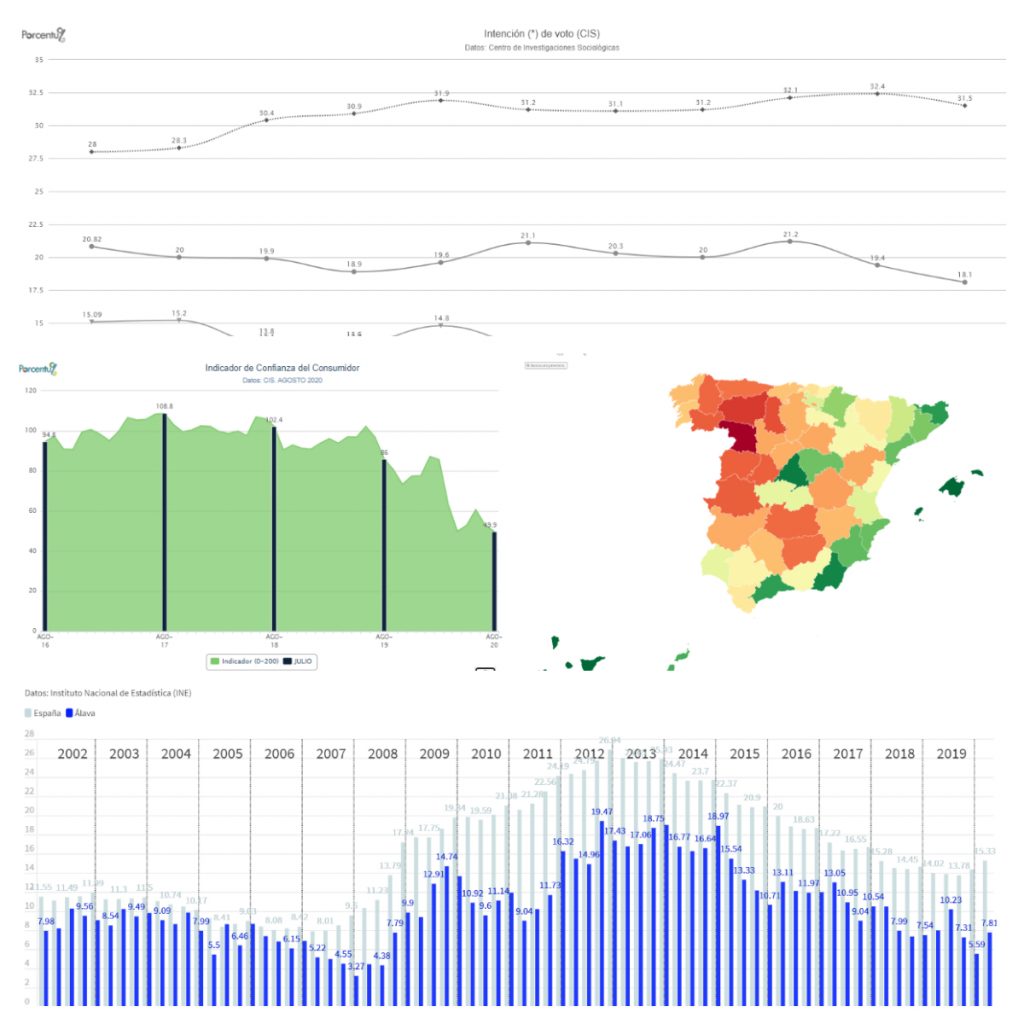The image size is (1024, 1024).
Task: Click the 2013 year label on the bar chart
Action: (641, 754)
